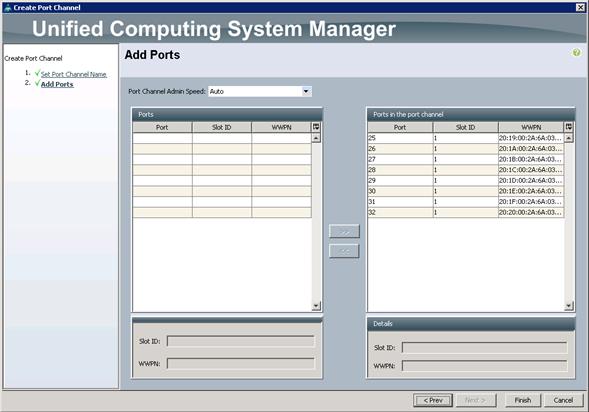
Task: Click scroll up arrow in Ports table
Action: (x=316, y=138)
